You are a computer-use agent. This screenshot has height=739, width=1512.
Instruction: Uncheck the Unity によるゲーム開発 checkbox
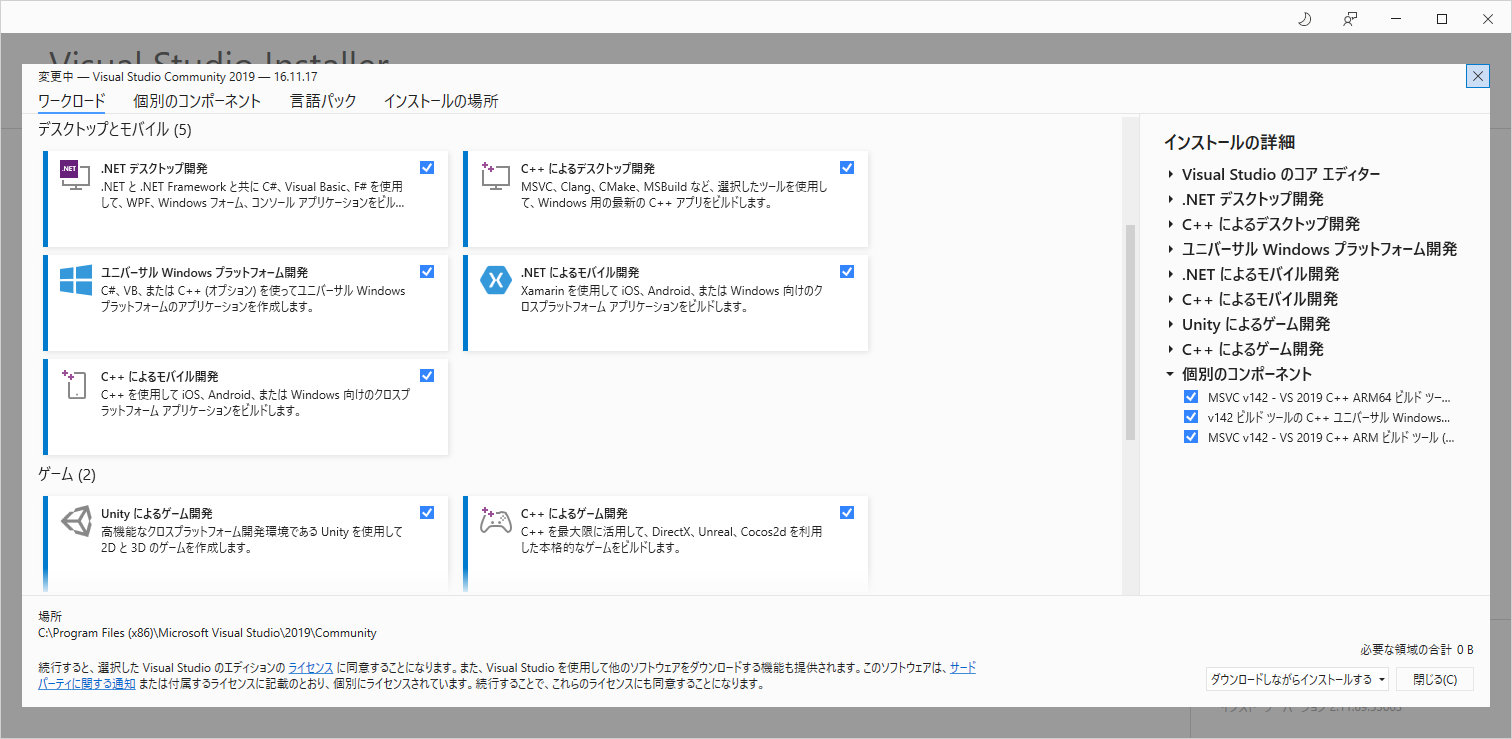coord(427,513)
